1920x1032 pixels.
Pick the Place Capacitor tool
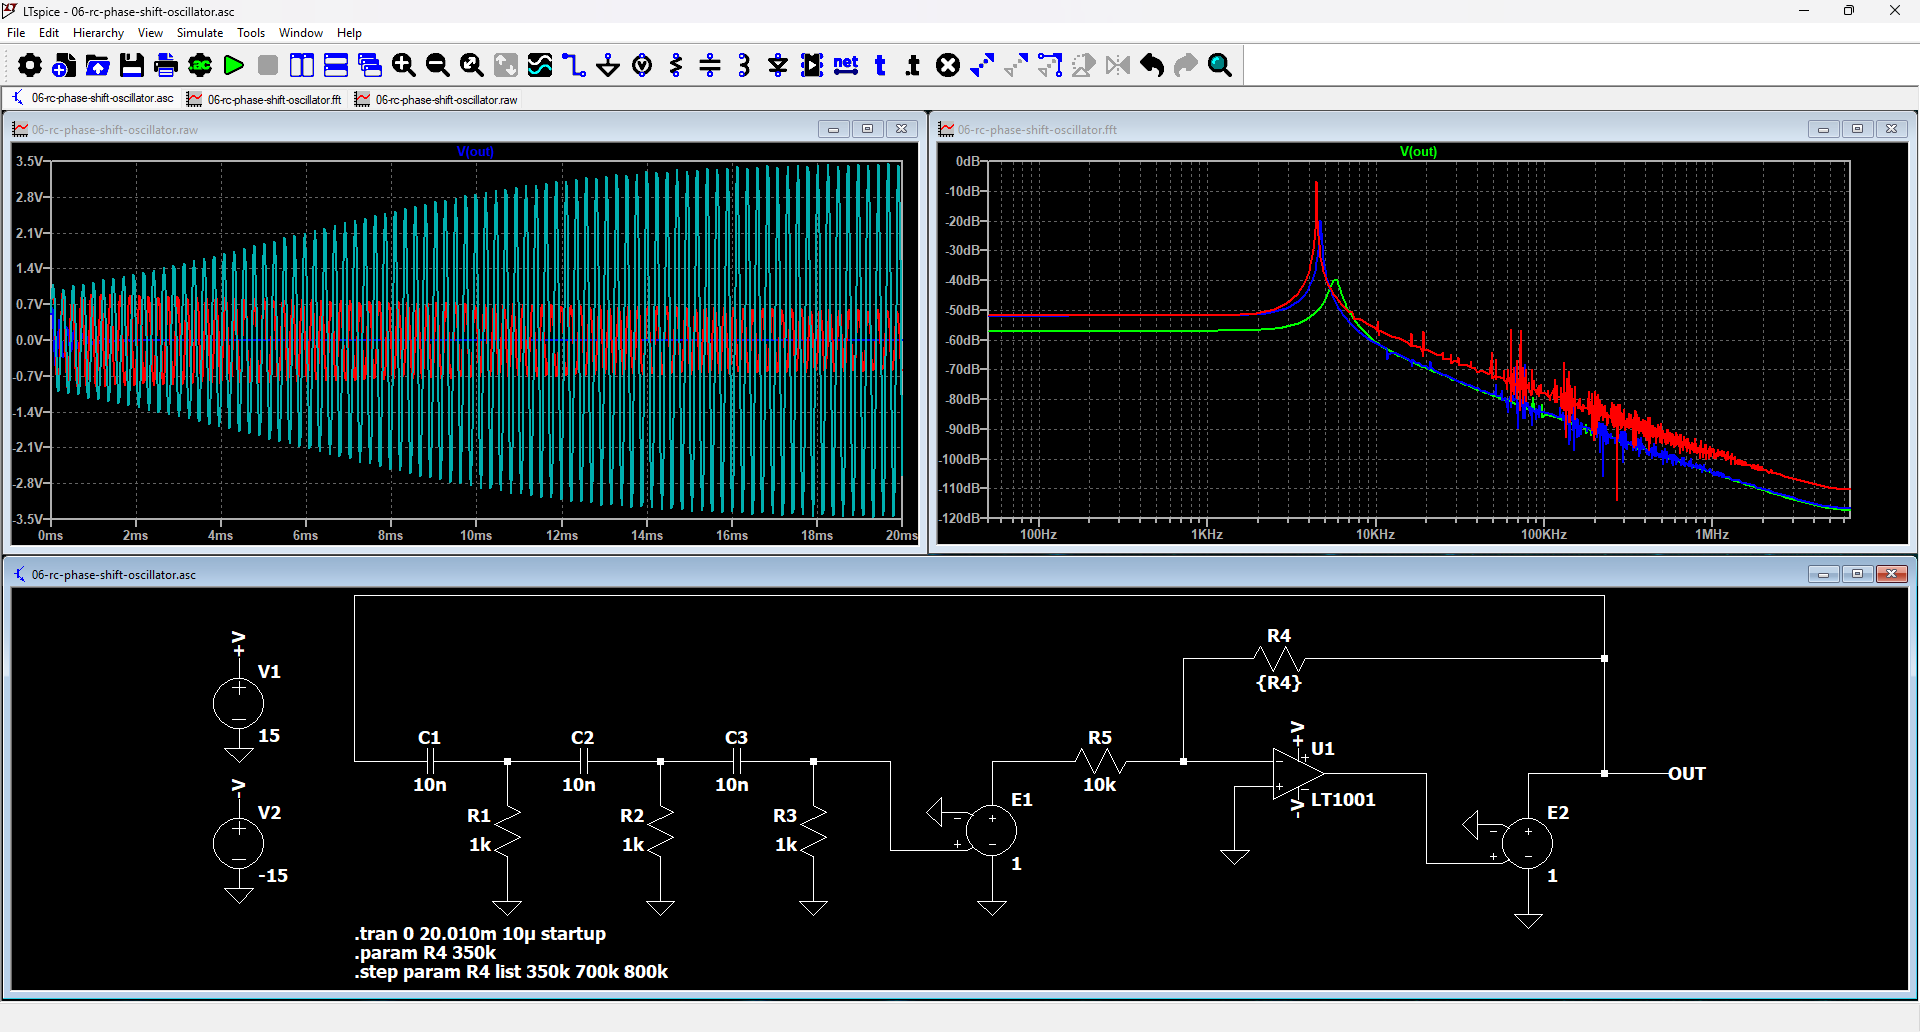710,66
